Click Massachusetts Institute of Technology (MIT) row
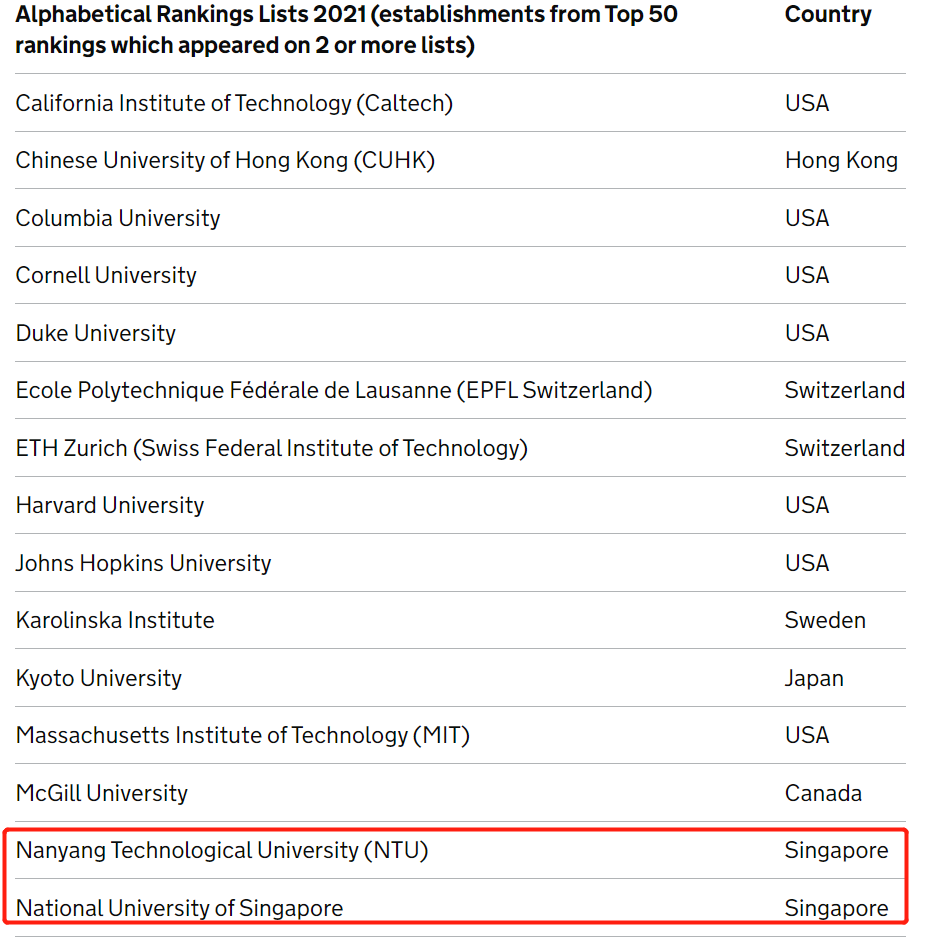The image size is (928, 943). [x=242, y=735]
